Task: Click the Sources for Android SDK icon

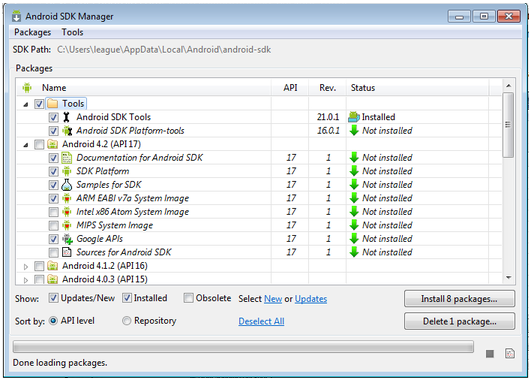Action: click(67, 252)
